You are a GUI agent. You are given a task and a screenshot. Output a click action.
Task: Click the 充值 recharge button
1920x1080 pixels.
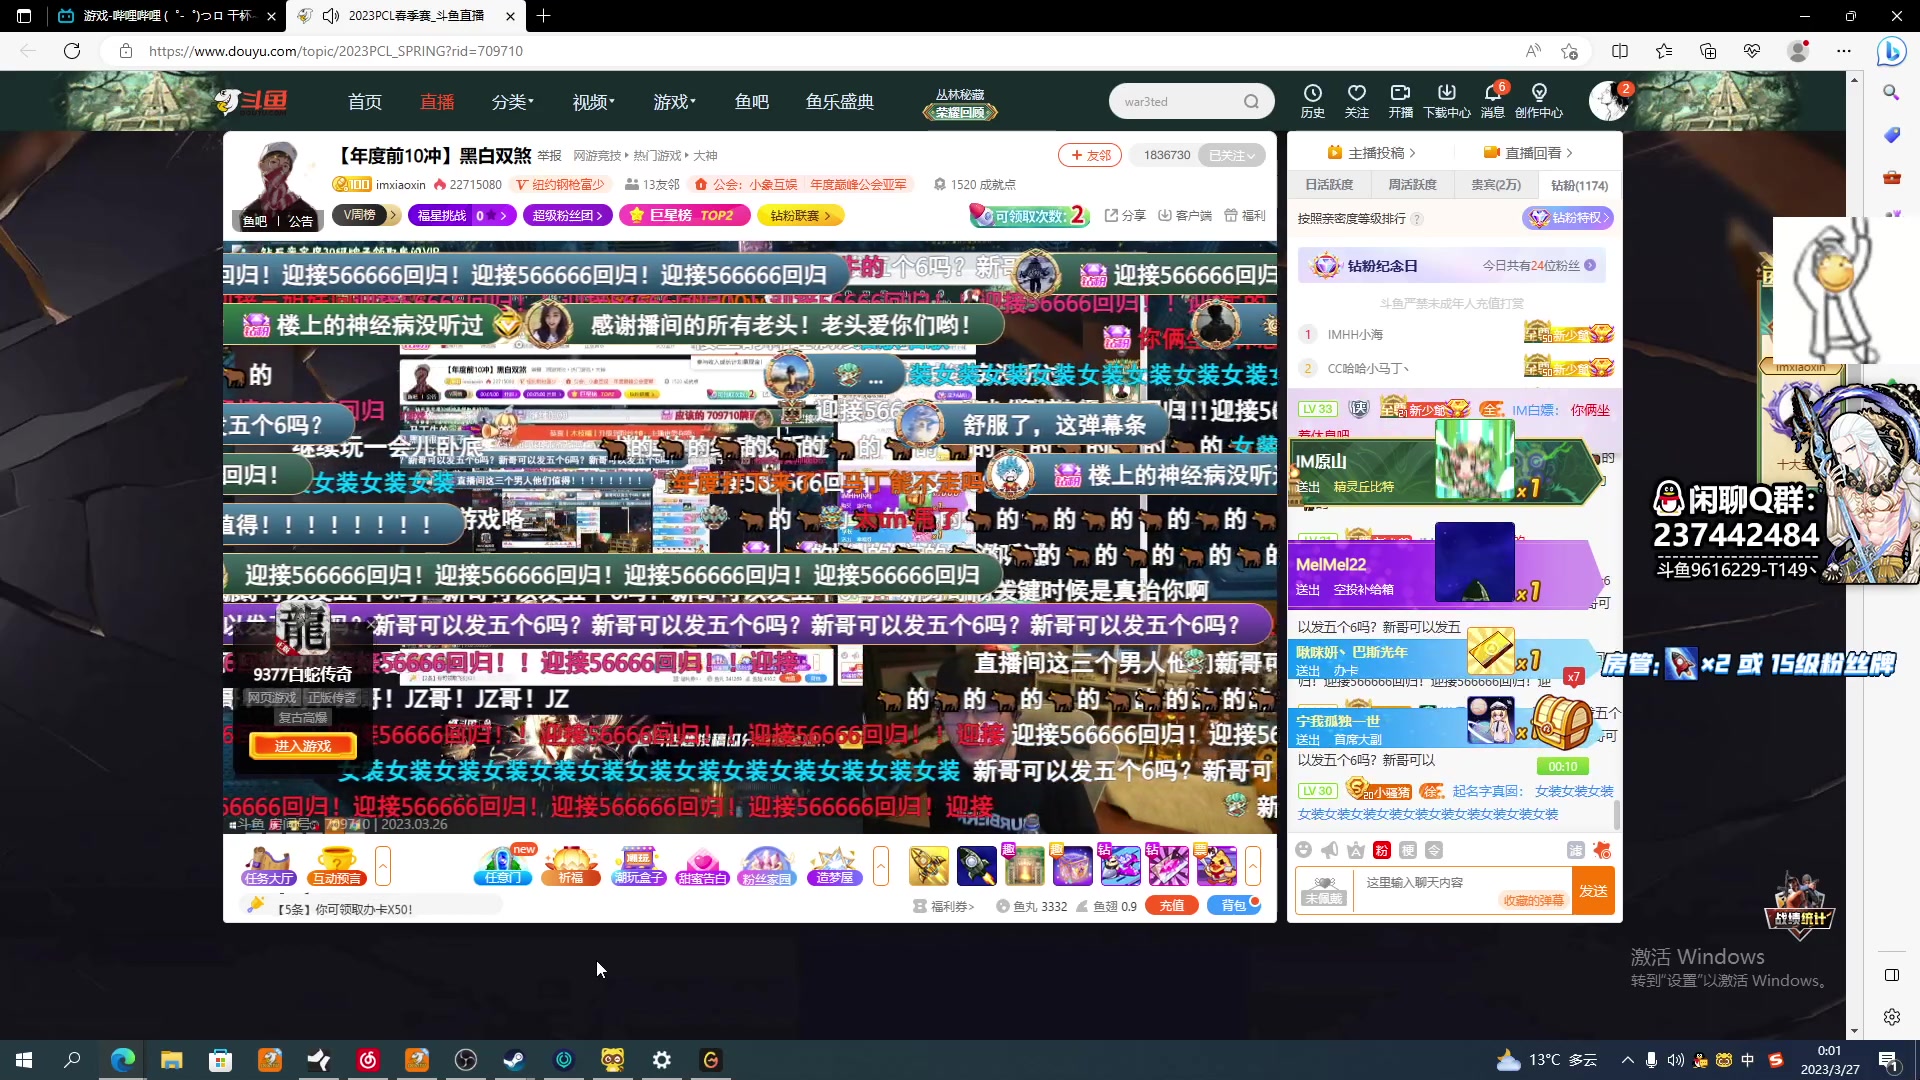[1172, 906]
